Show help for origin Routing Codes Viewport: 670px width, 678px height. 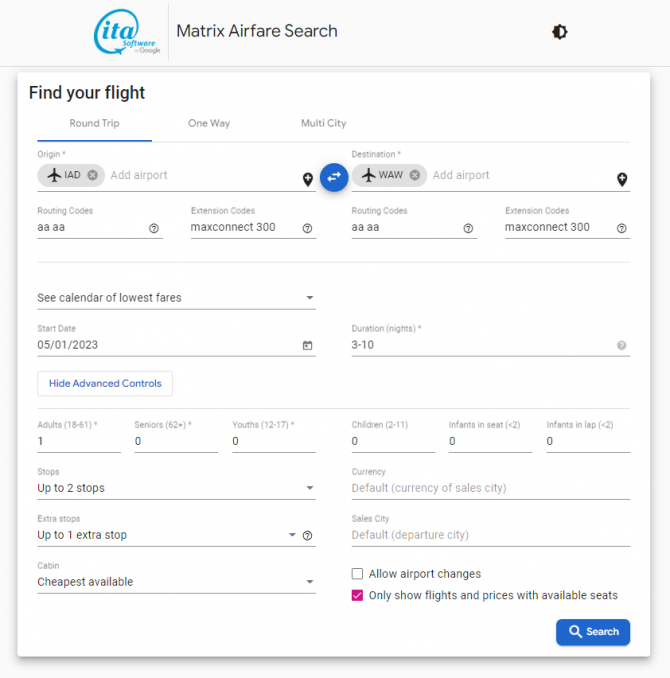pos(154,228)
